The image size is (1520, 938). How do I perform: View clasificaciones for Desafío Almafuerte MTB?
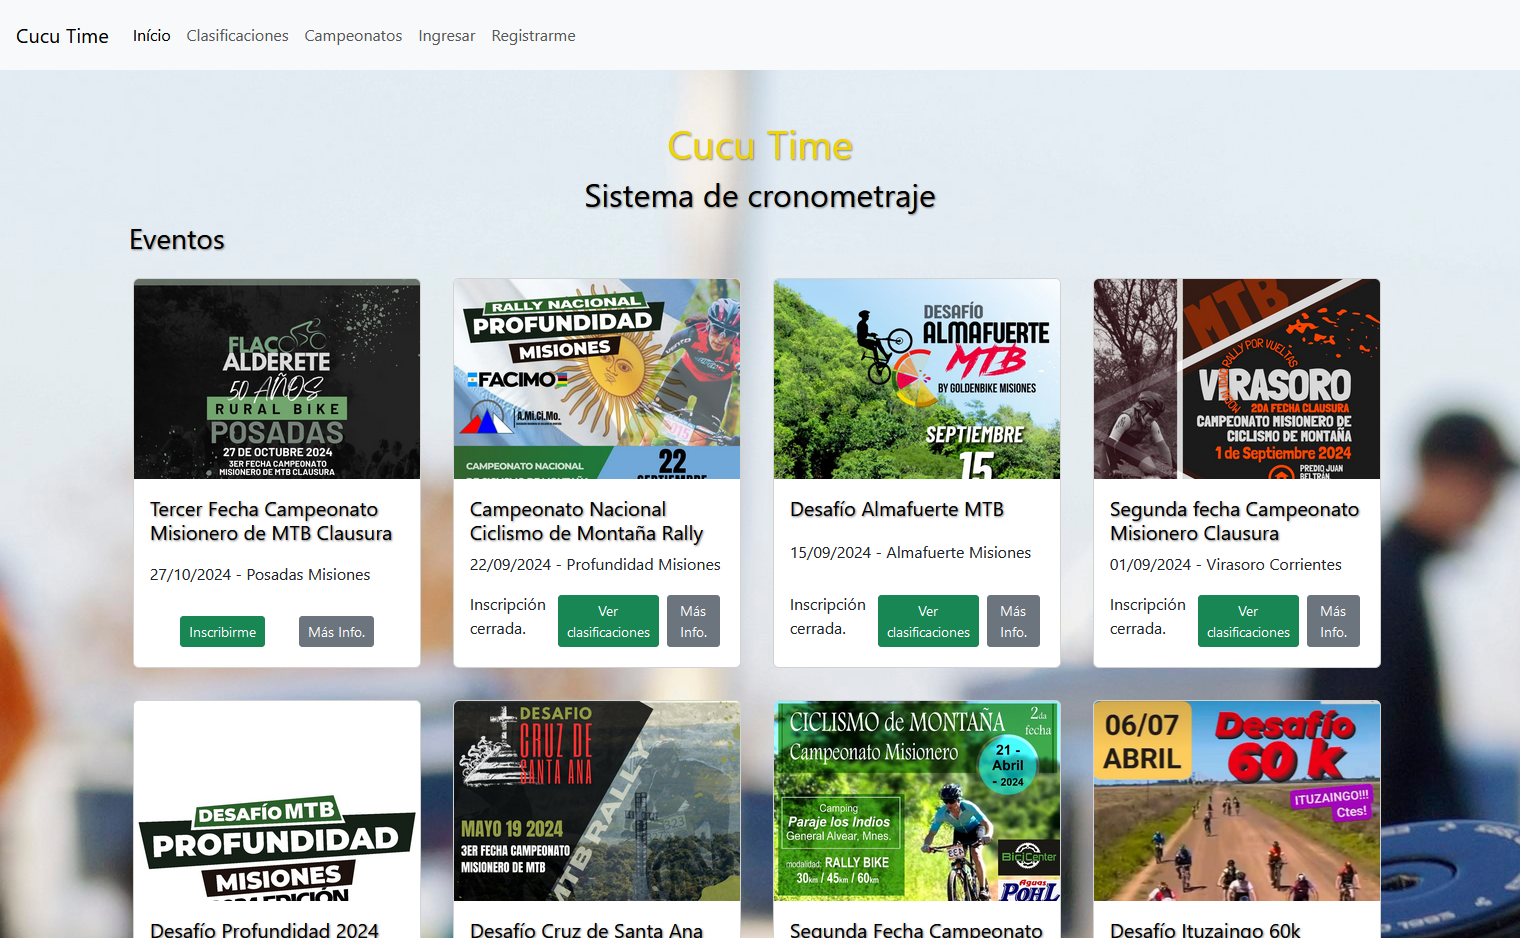[928, 621]
